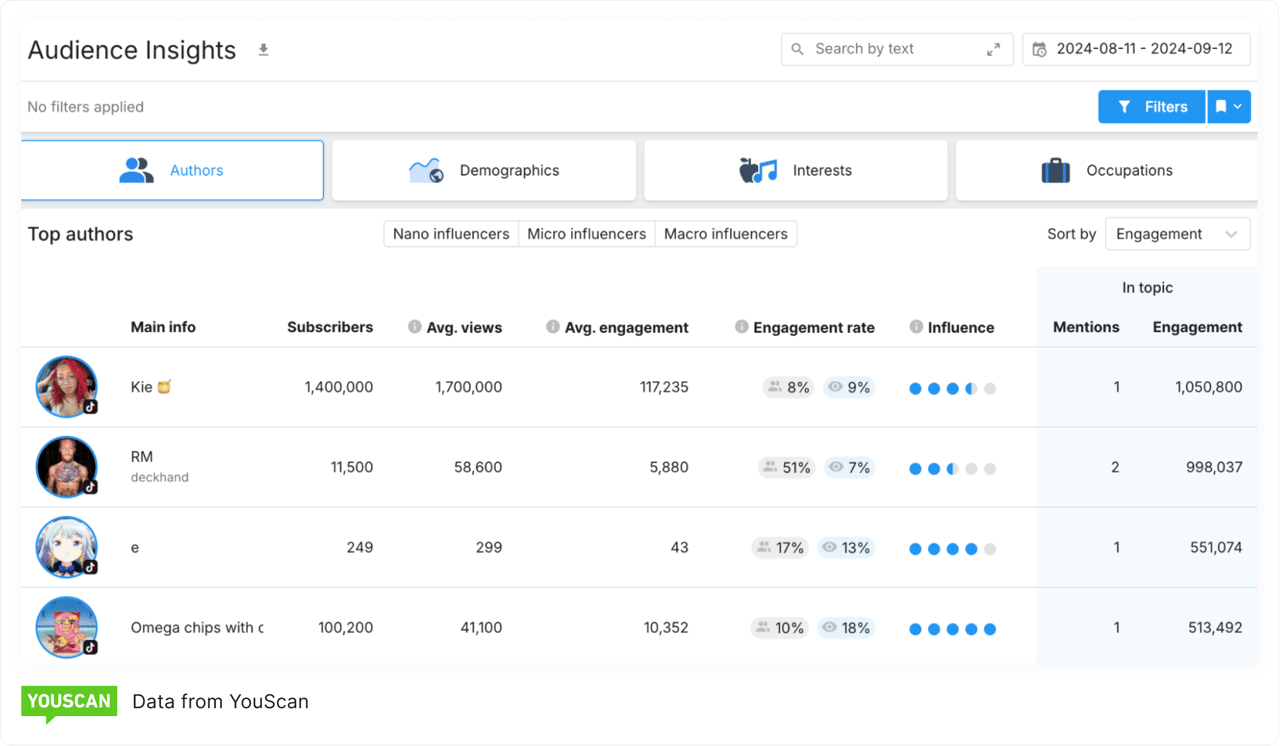Click the Filters button
The image size is (1280, 746).
(1151, 106)
